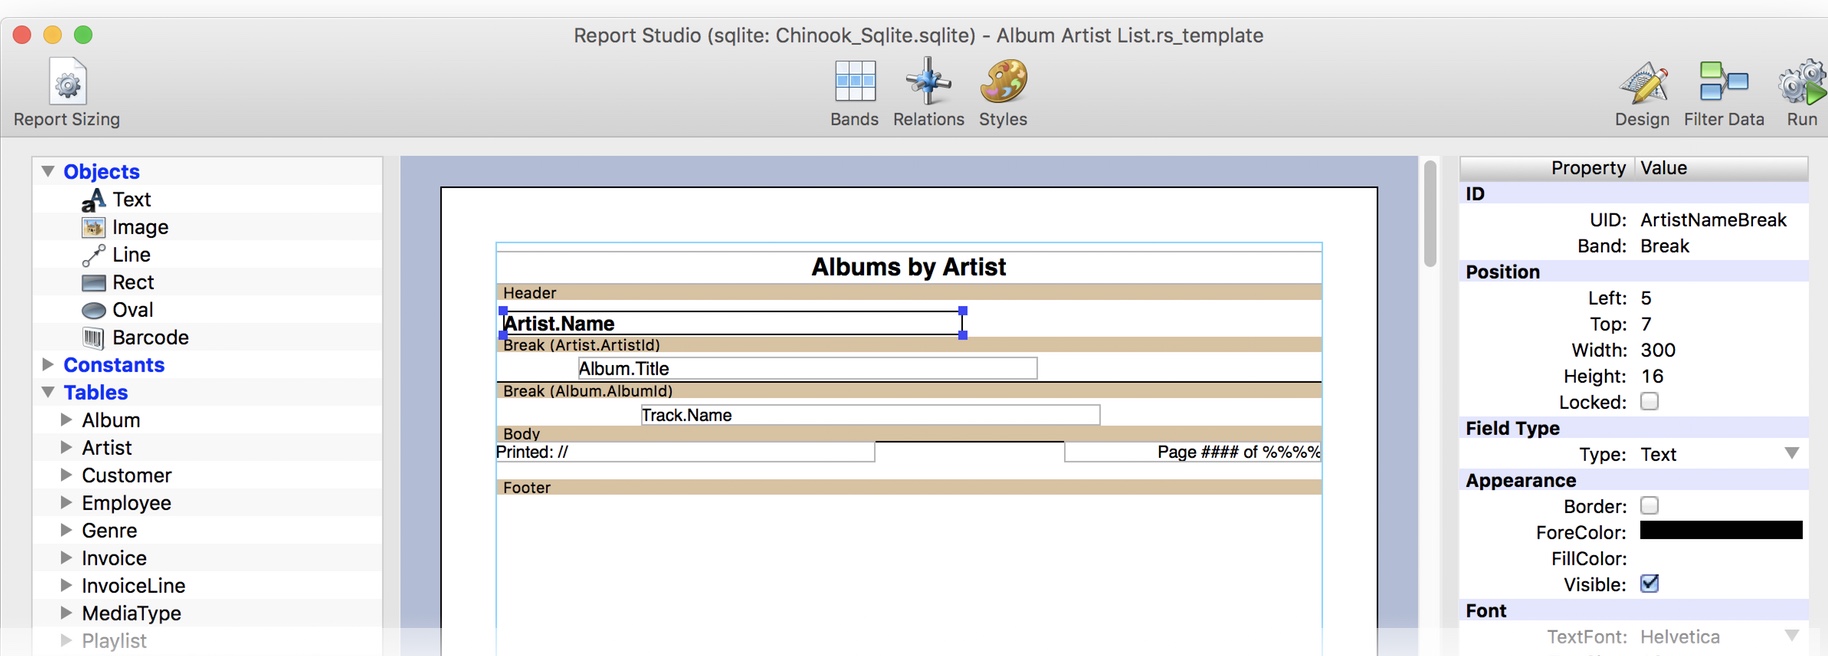The width and height of the screenshot is (1828, 656).
Task: Open the Relations tool
Action: (x=928, y=84)
